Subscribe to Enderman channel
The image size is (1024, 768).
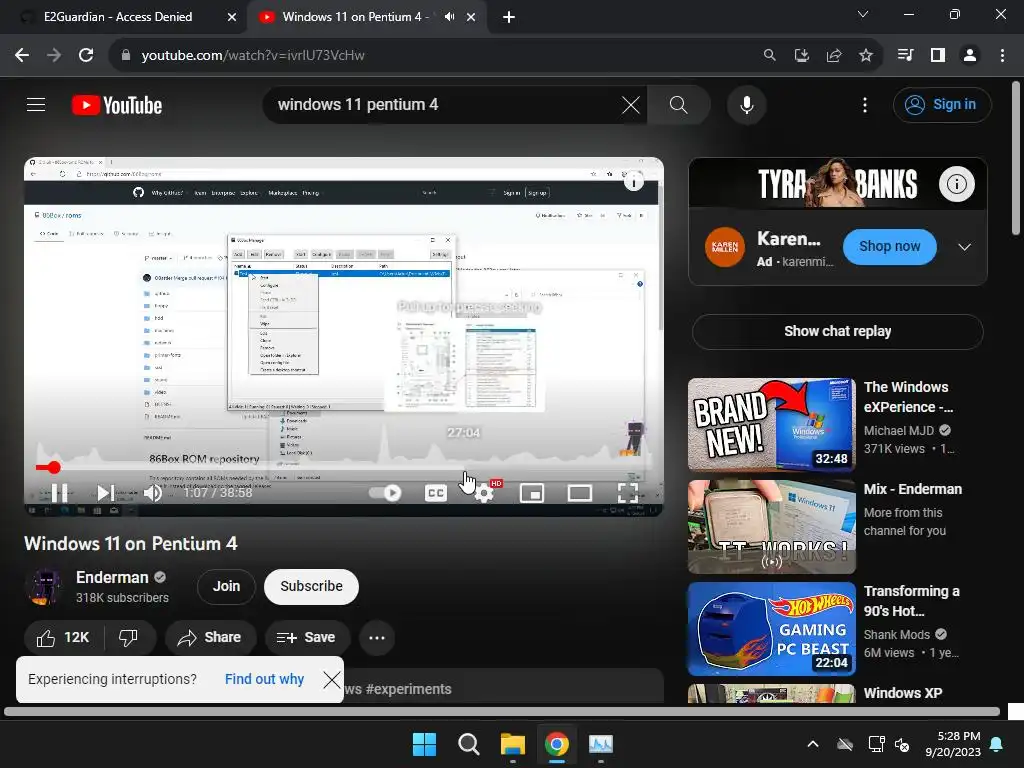pos(312,586)
